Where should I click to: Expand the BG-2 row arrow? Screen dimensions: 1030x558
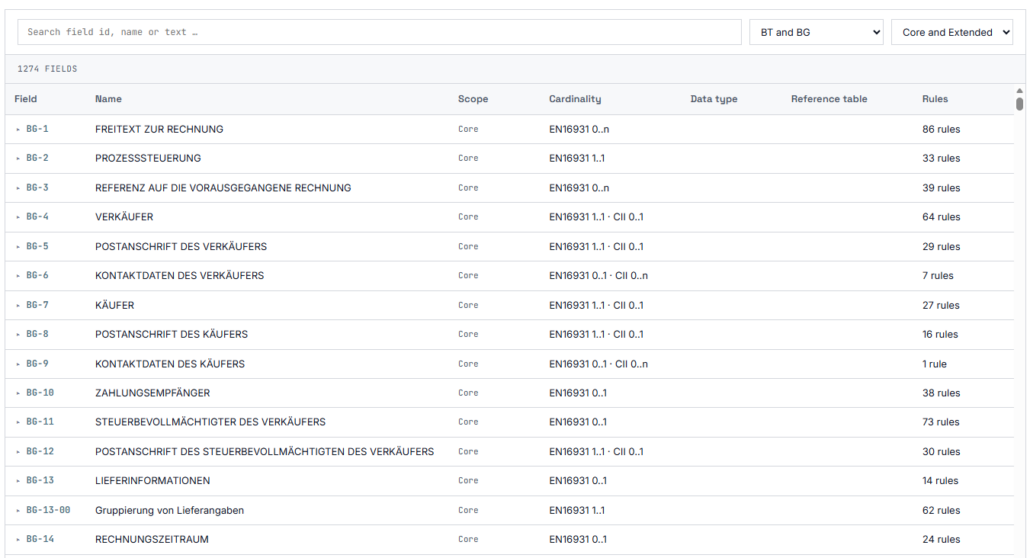18,158
